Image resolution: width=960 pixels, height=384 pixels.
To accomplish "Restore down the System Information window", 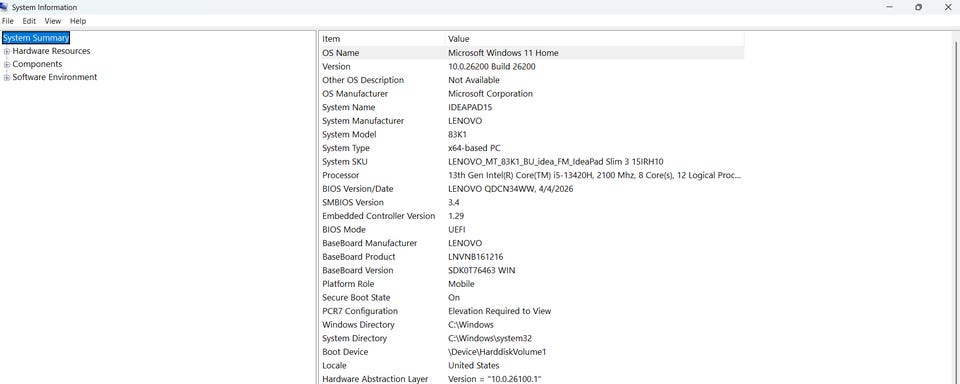I will 918,7.
